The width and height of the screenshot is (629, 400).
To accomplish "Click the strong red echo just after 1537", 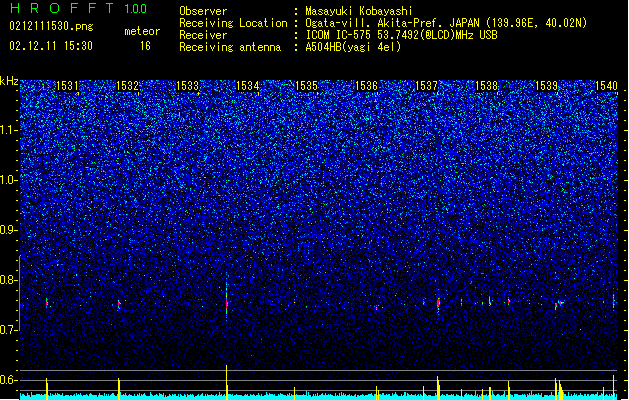I will click(x=438, y=303).
